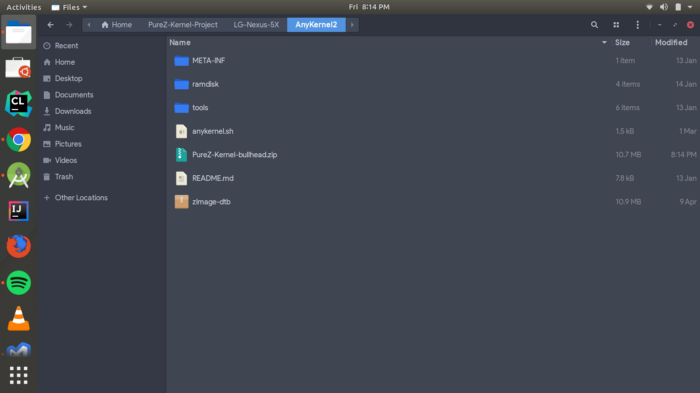Image resolution: width=700 pixels, height=393 pixels.
Task: Launch Spotify from the dock
Action: [18, 283]
